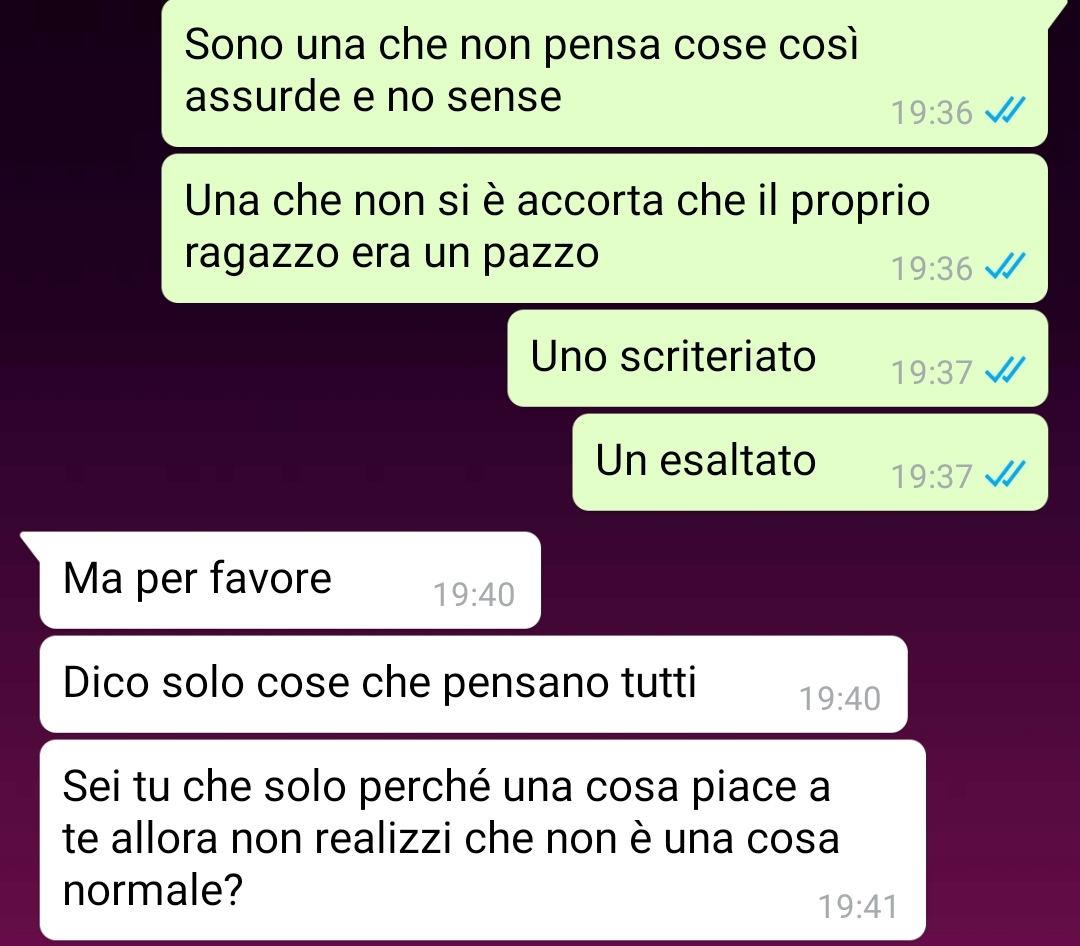Tap the 'Uno scriteriato' sent message

(x=778, y=358)
